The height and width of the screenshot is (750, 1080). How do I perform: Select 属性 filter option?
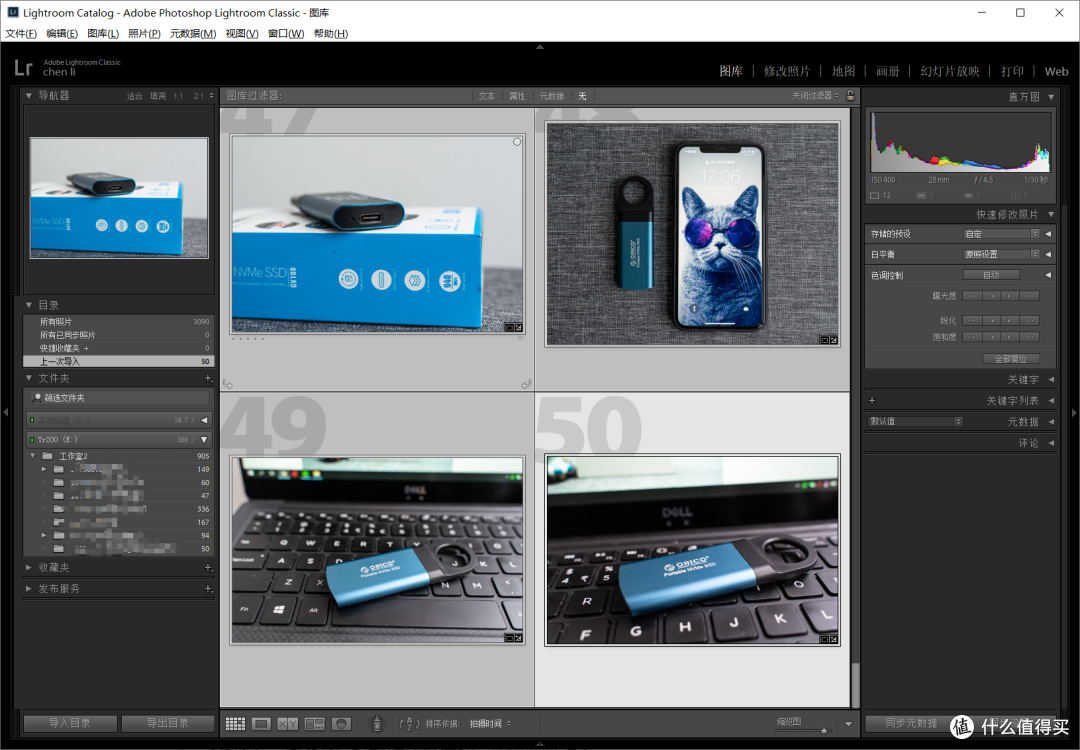point(517,96)
